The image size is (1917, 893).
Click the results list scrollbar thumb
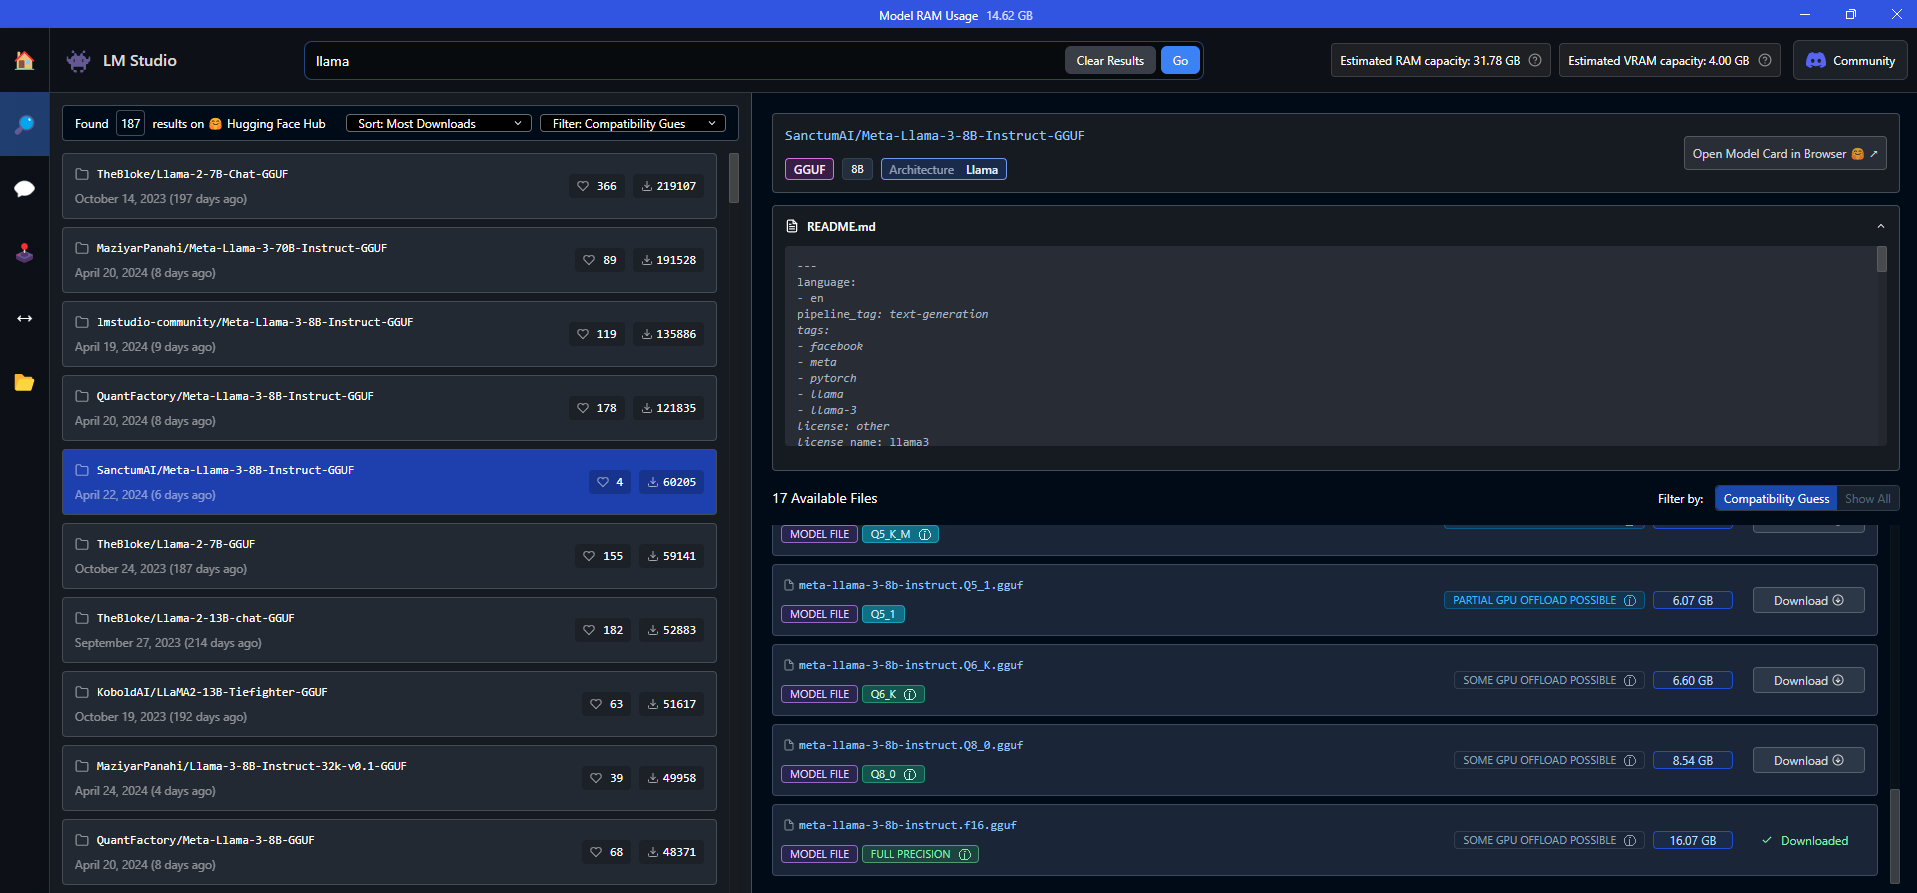pyautogui.click(x=734, y=178)
